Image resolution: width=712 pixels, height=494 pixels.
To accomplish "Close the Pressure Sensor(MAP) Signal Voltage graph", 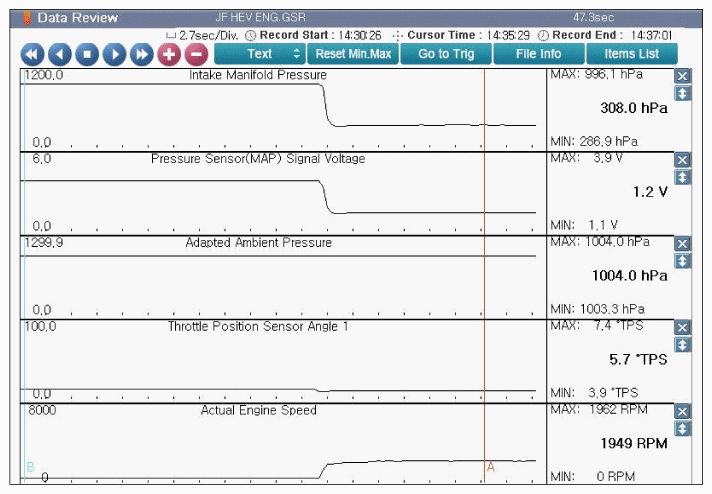I will 683,160.
